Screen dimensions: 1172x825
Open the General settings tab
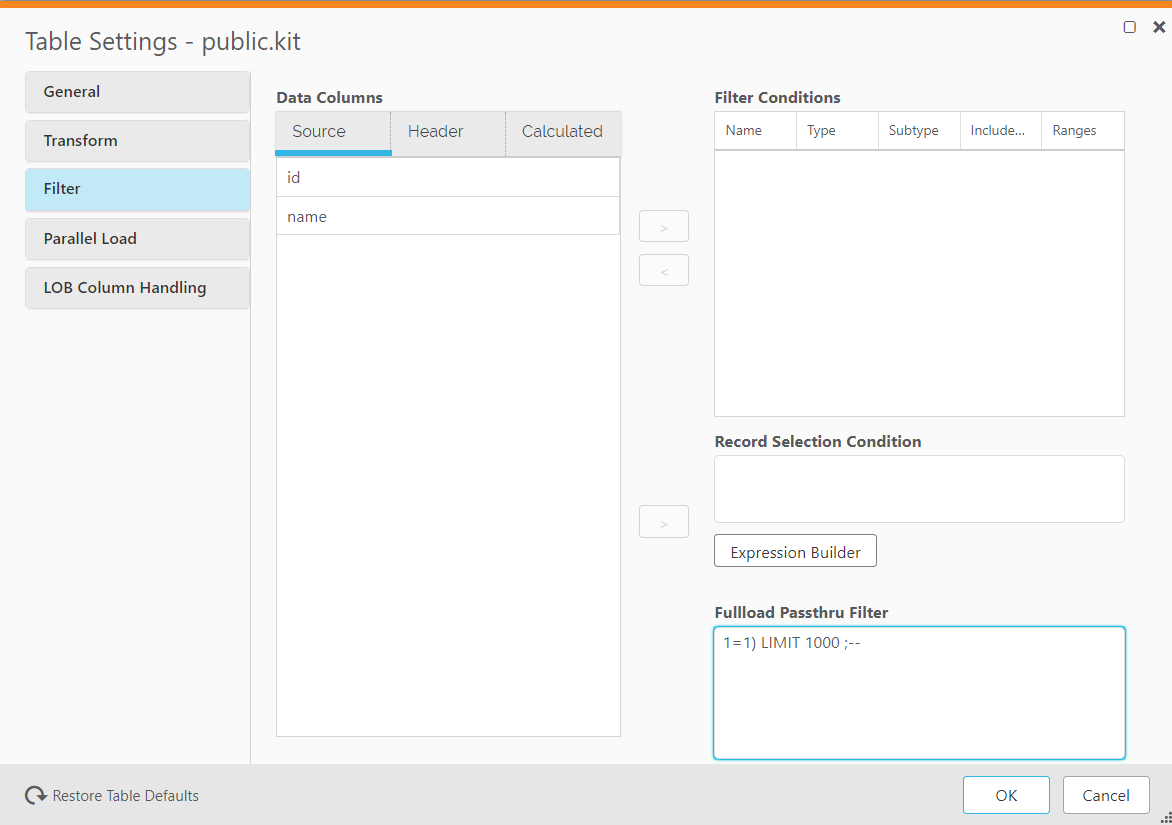[137, 92]
